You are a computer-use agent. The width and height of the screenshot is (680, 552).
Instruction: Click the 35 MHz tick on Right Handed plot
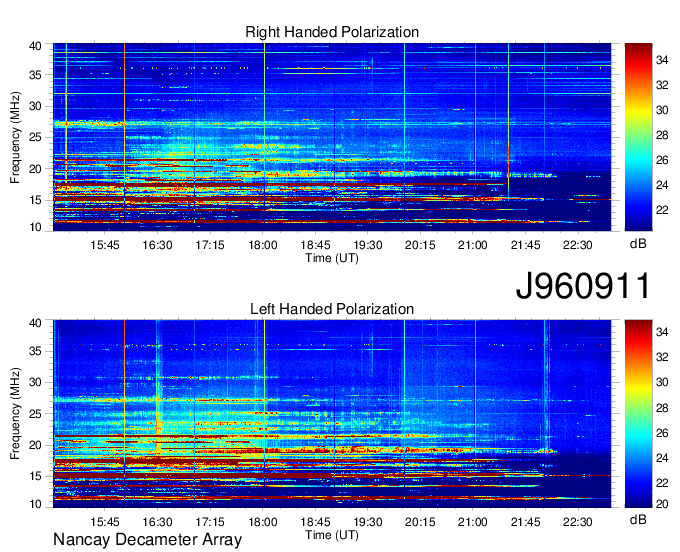(35, 75)
